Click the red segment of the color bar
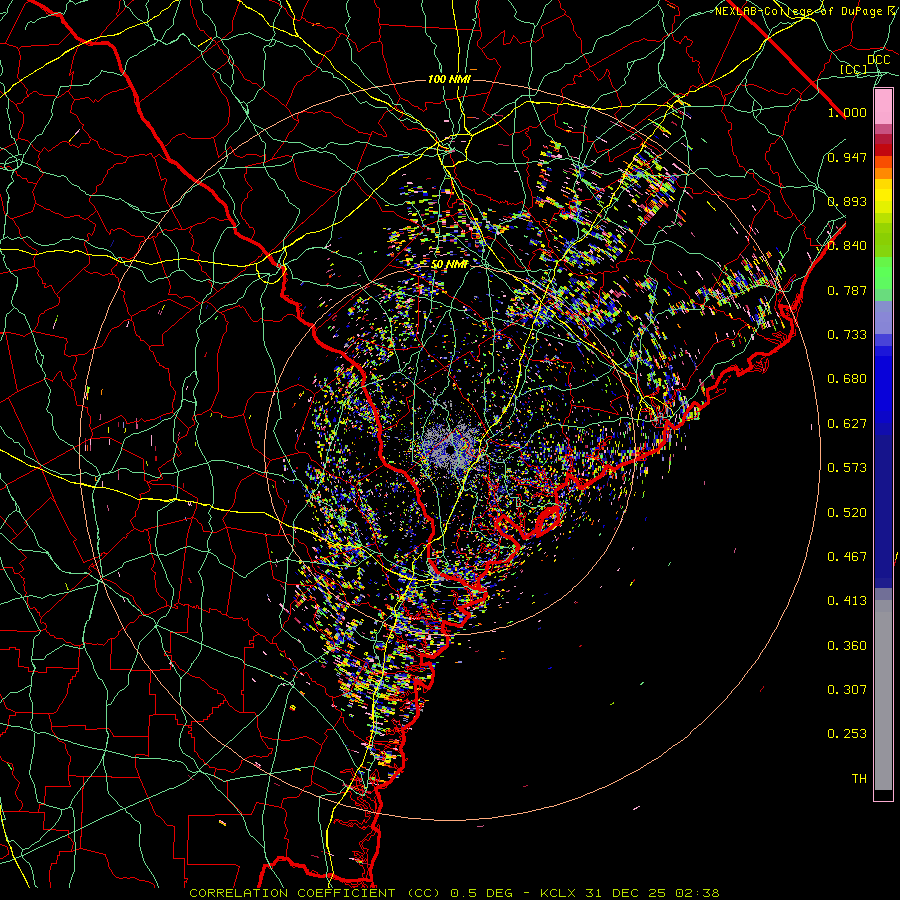900x900 pixels. tap(883, 150)
